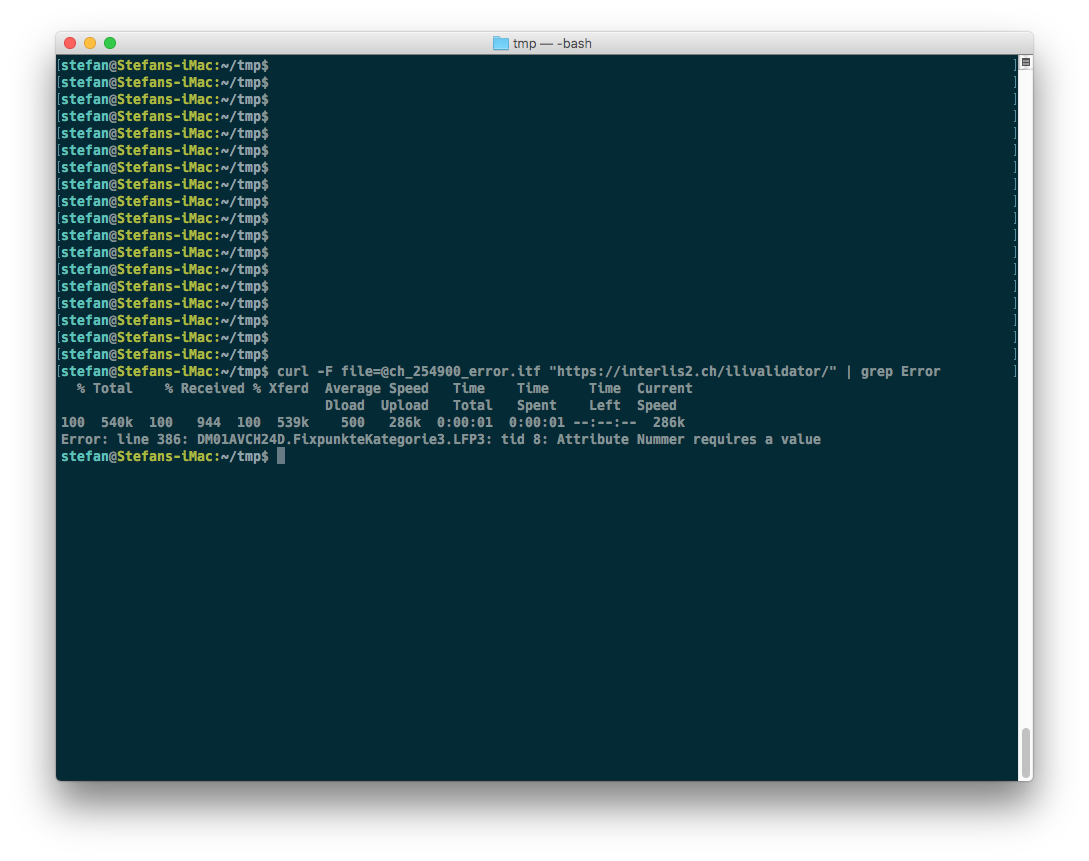Screen dimensions: 1089x861
Task: Click the red close window button
Action: 70,43
